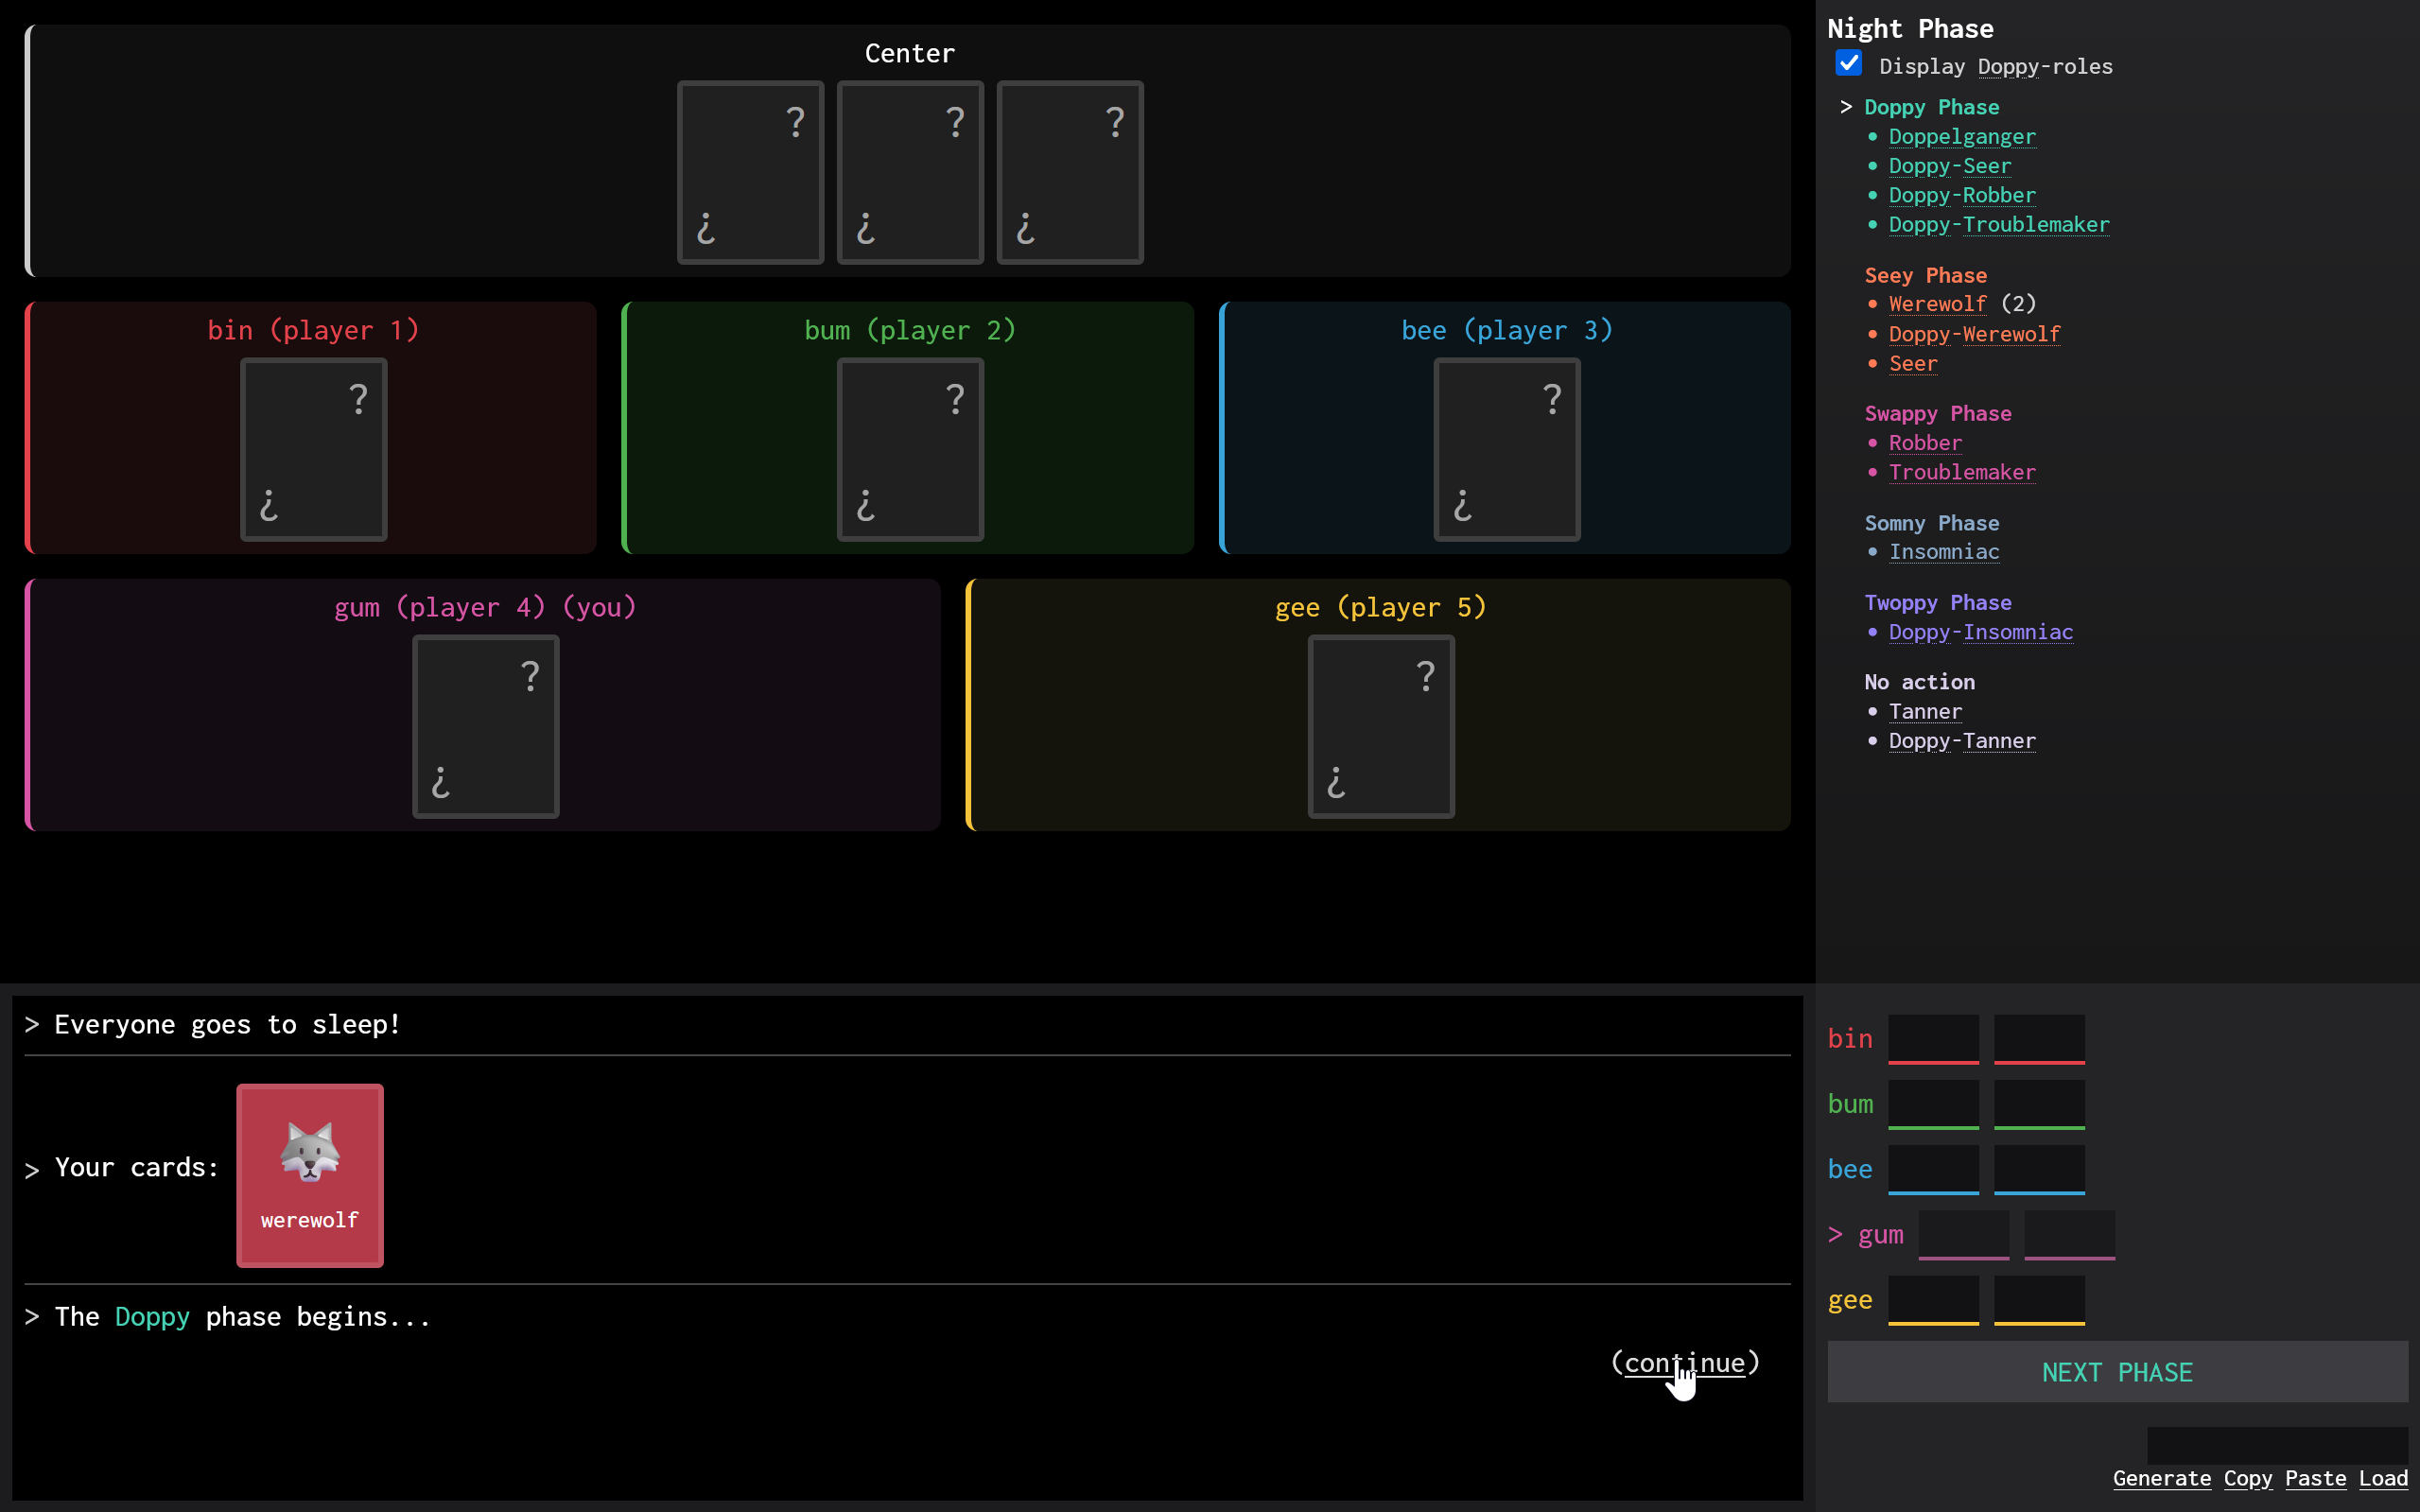Image resolution: width=2420 pixels, height=1512 pixels.
Task: Click the (continue) link in the log
Action: click(x=1684, y=1362)
